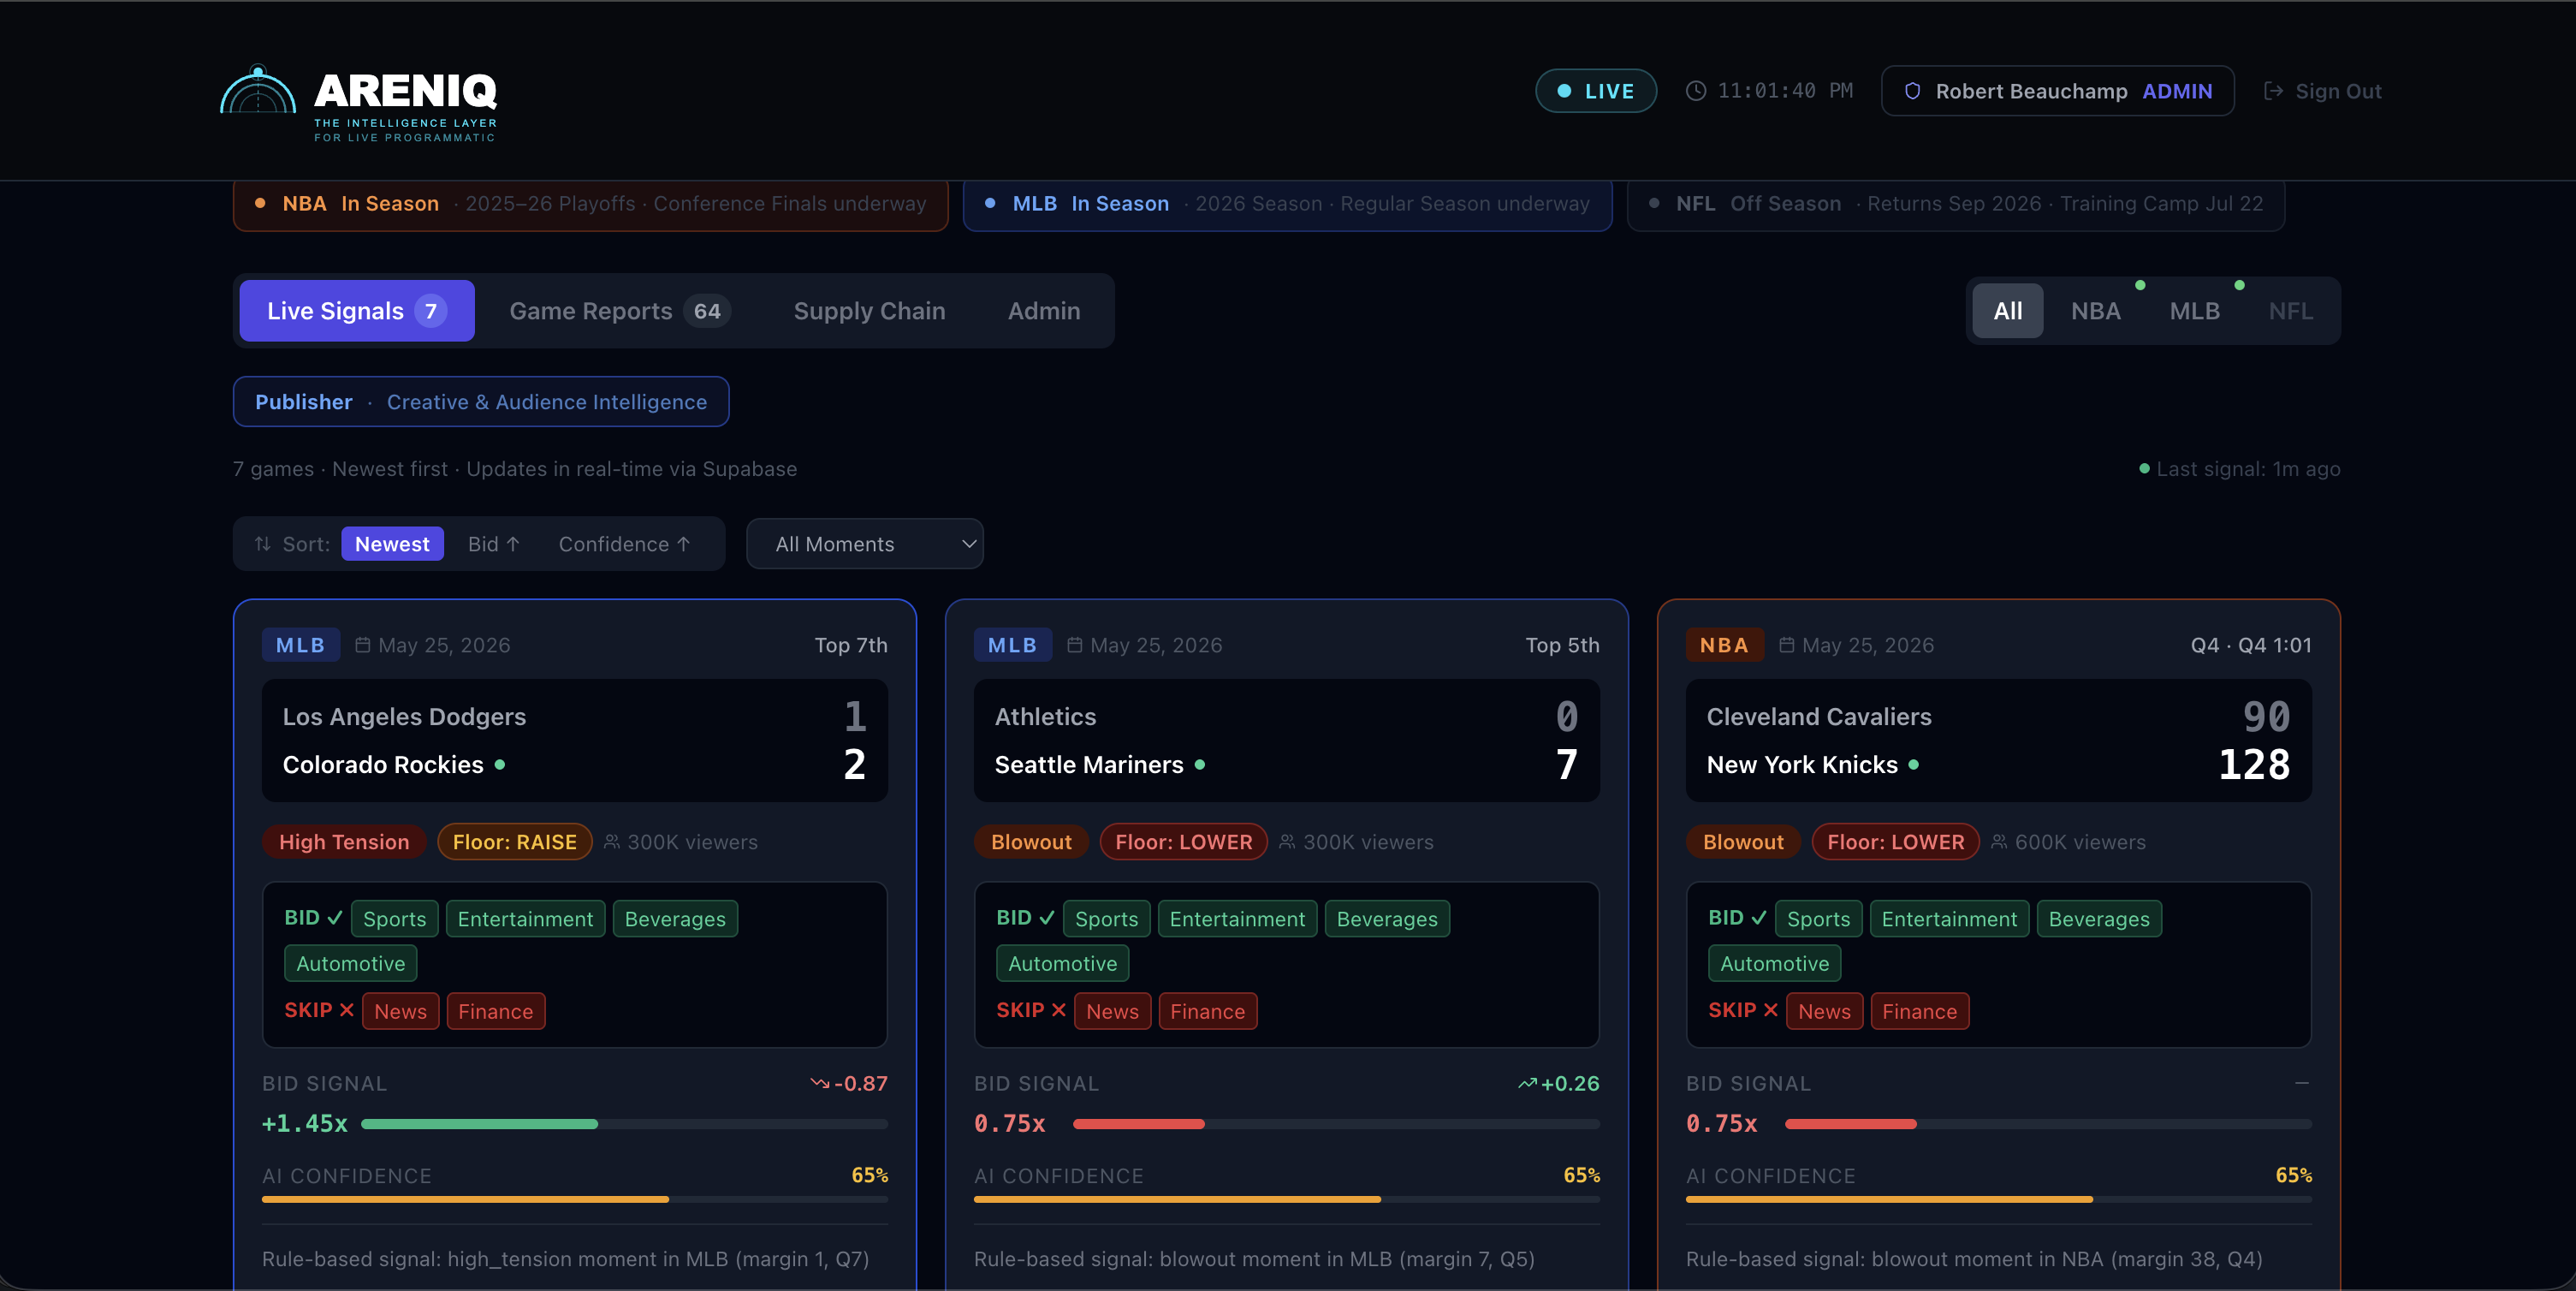The height and width of the screenshot is (1291, 2576).
Task: Click the High Tension badge
Action: click(x=344, y=842)
